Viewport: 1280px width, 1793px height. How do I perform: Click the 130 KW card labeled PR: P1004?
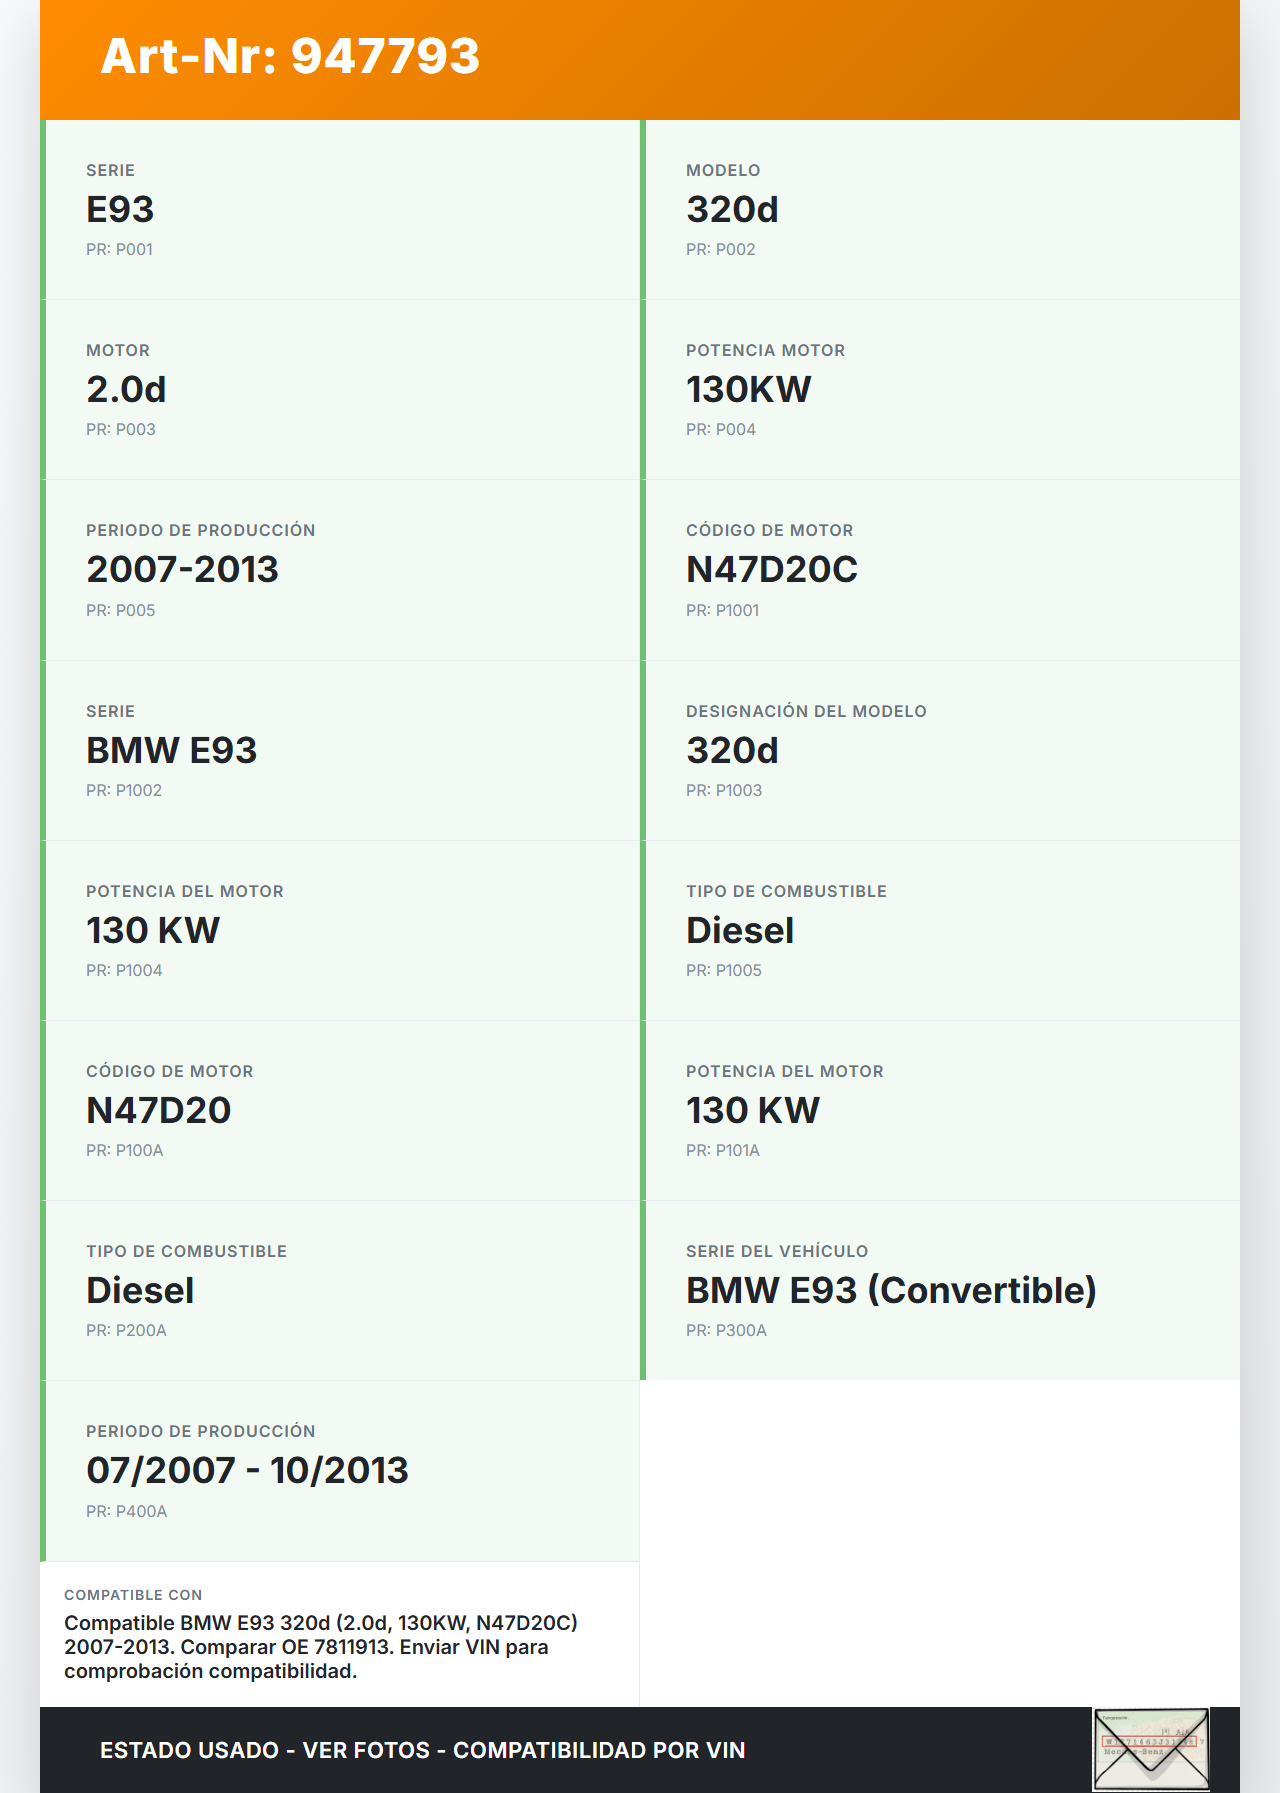[x=340, y=930]
